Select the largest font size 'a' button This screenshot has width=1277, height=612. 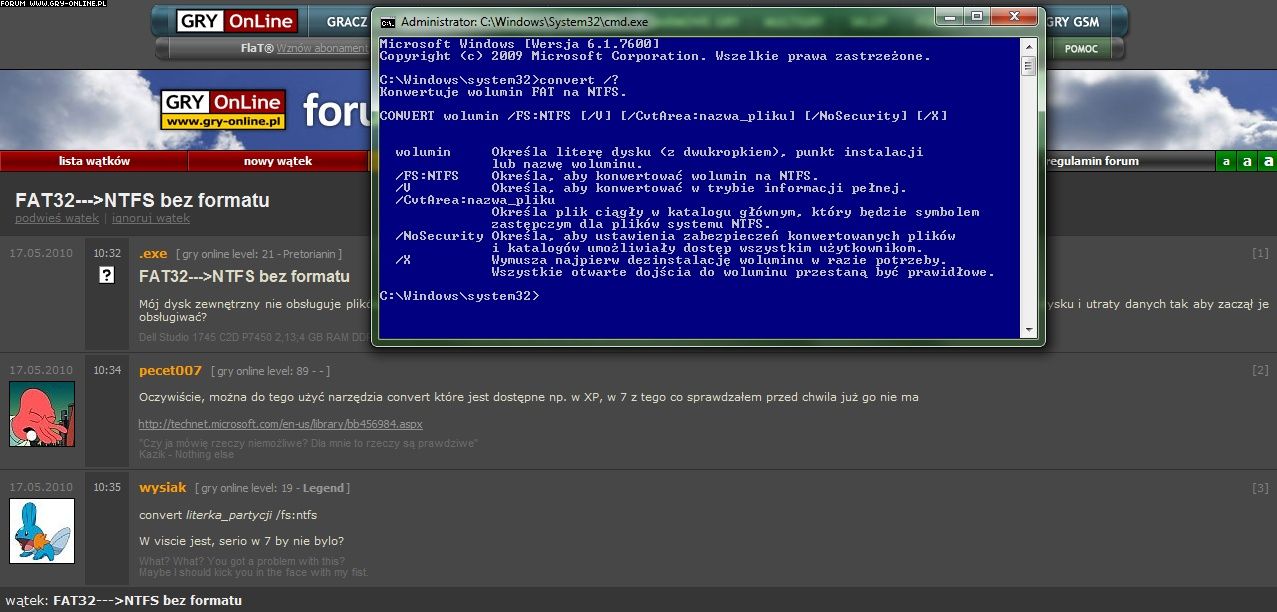coord(1268,161)
